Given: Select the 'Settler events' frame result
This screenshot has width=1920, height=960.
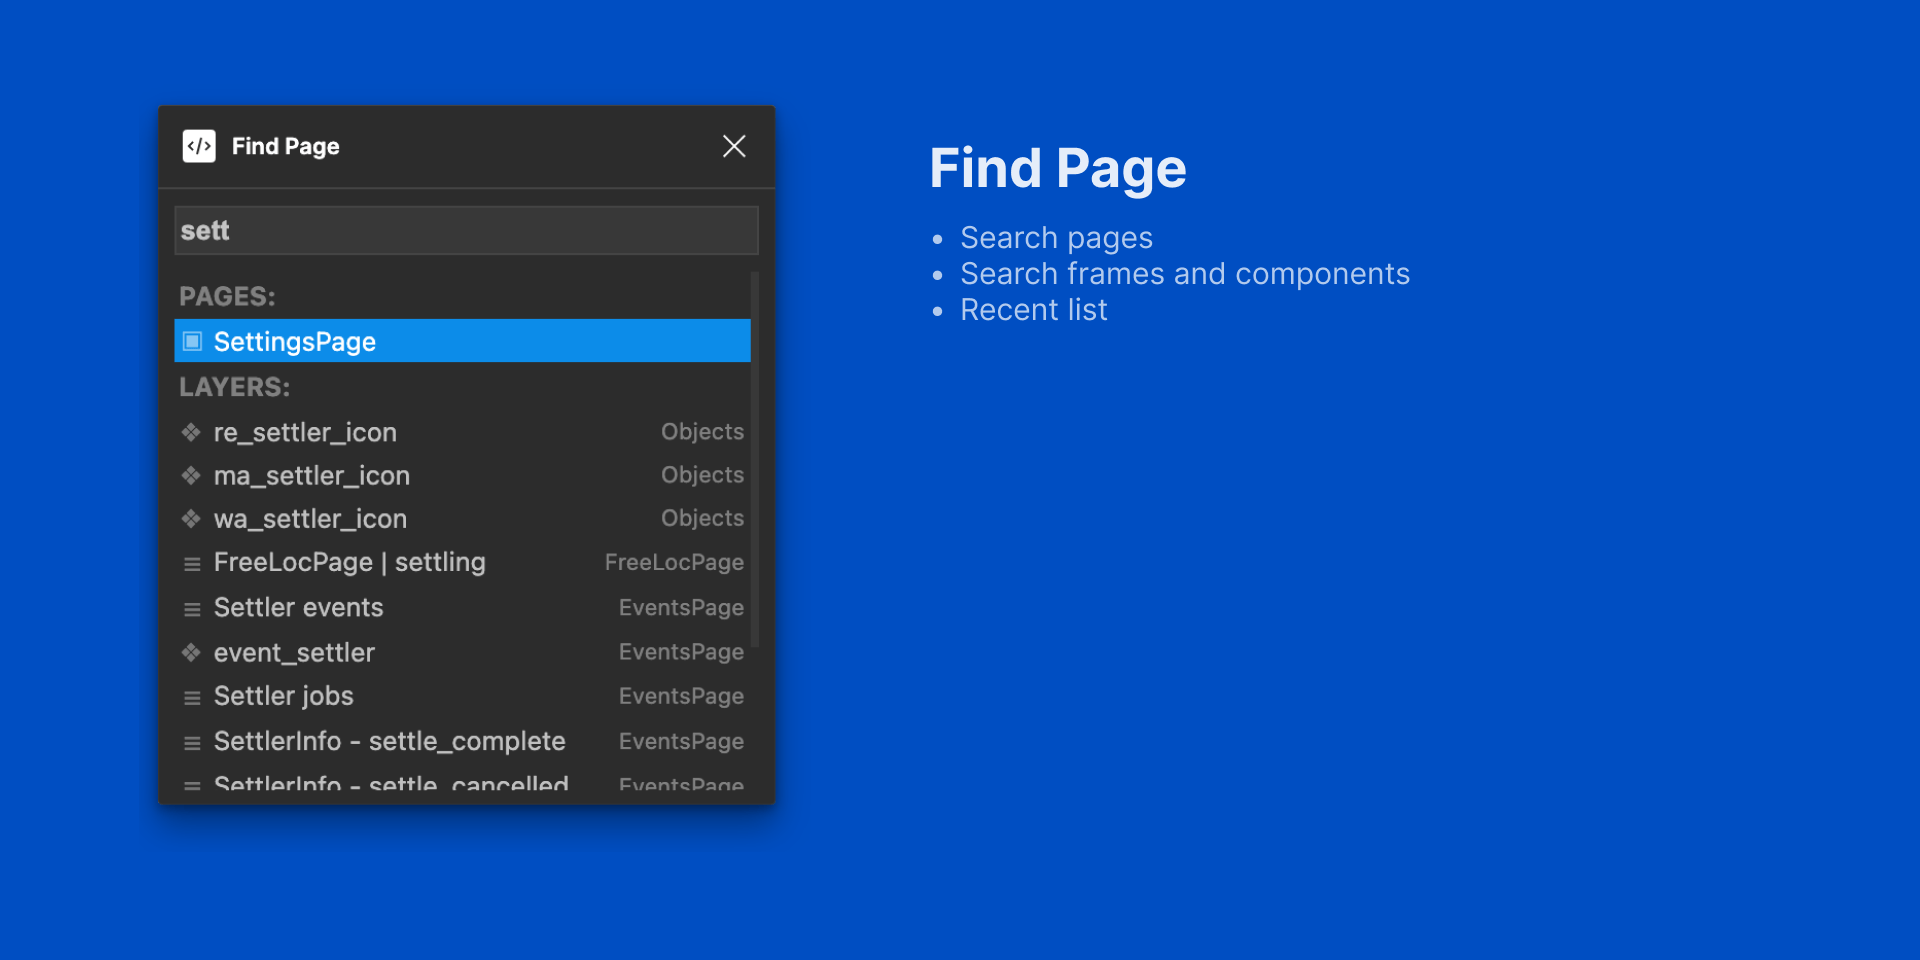Looking at the screenshot, I should click(x=462, y=607).
